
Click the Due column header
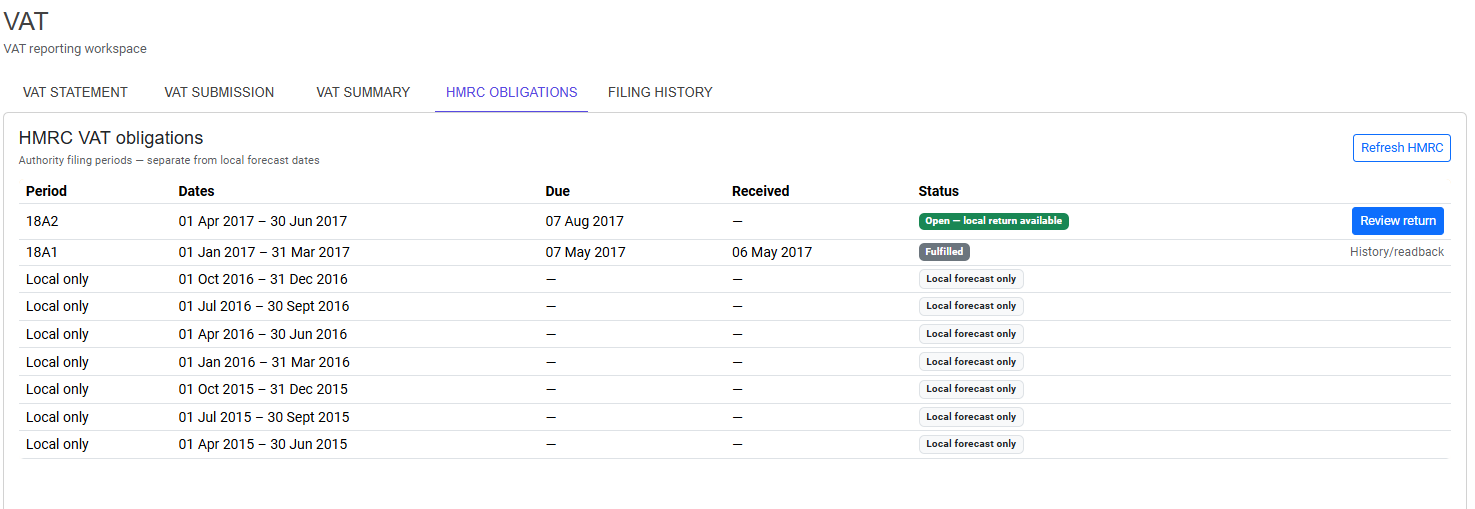pyautogui.click(x=558, y=191)
